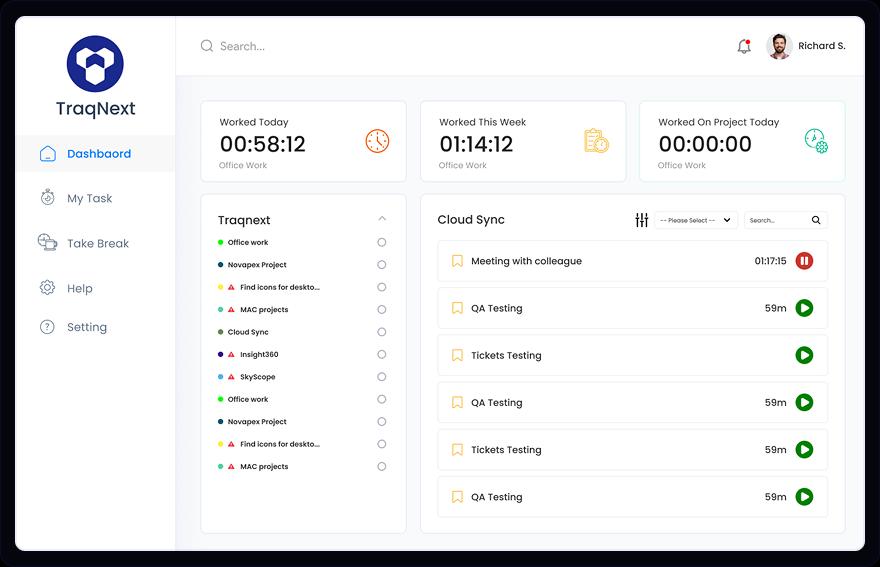Open My Task in the sidebar

point(89,198)
